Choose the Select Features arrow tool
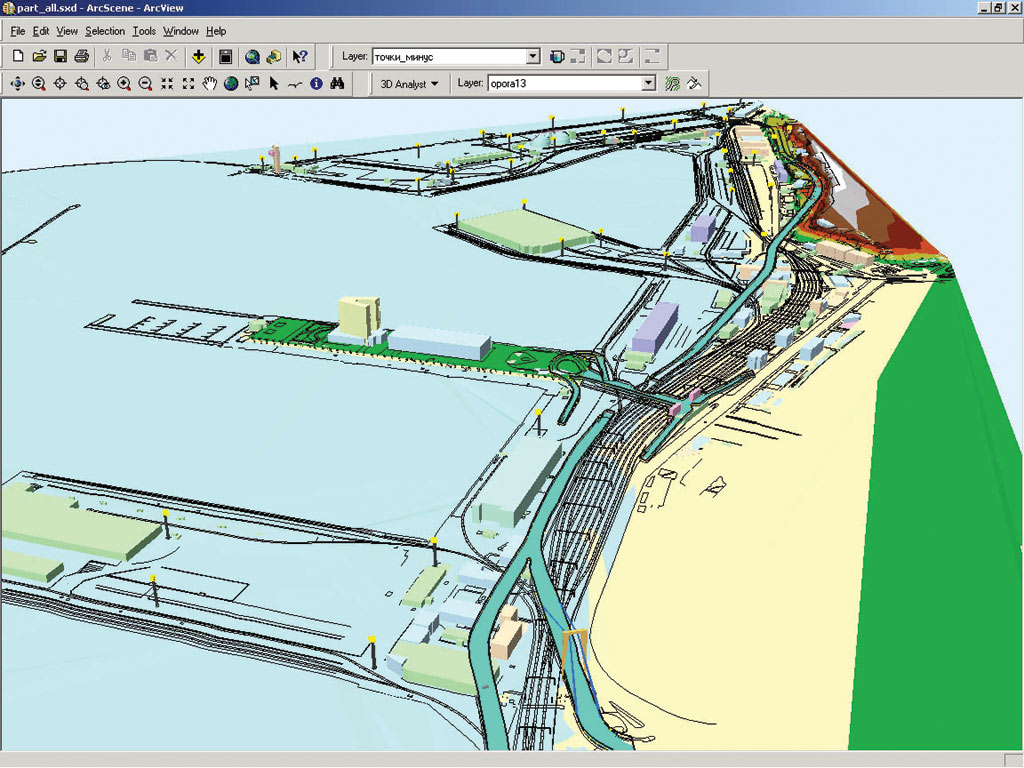Viewport: 1024px width, 768px height. click(273, 84)
